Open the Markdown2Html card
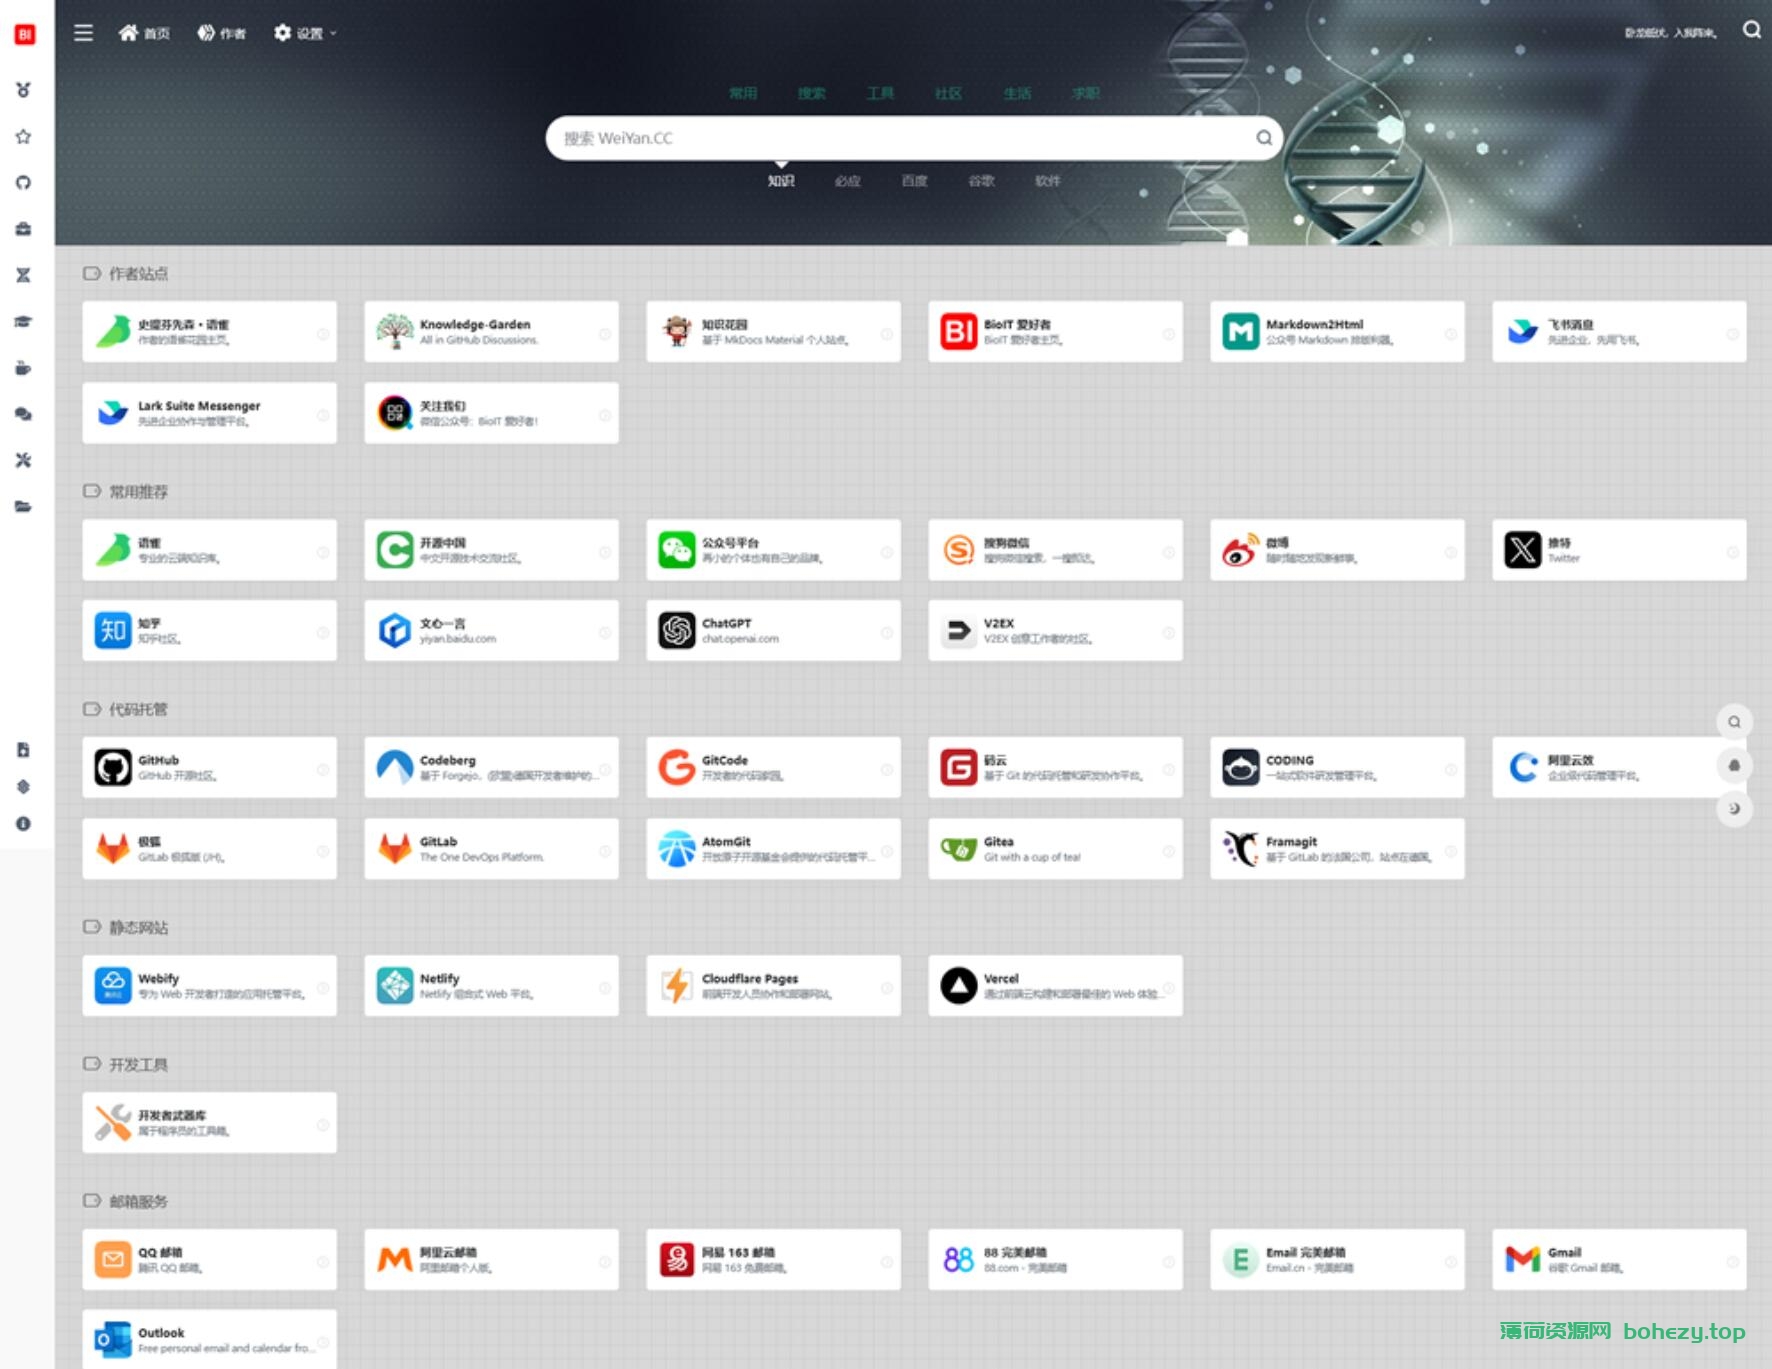Screen dimensions: 1772x1369 (1337, 332)
